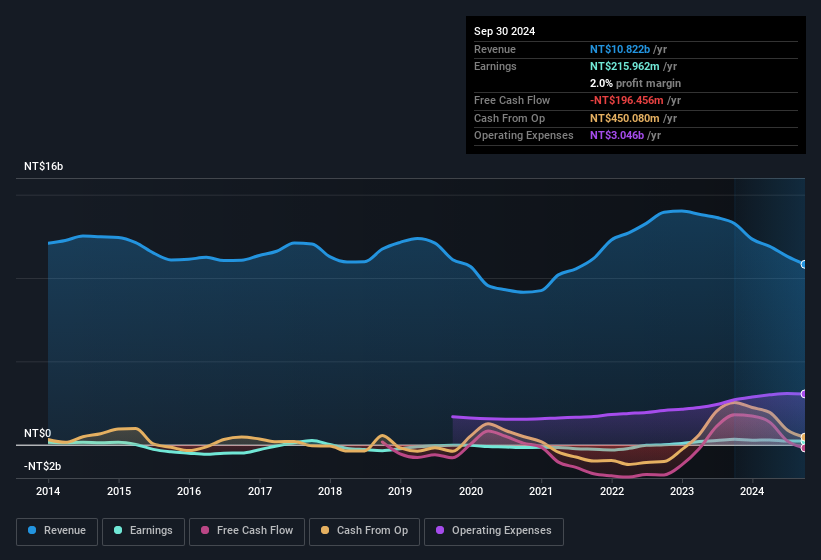Image resolution: width=821 pixels, height=560 pixels.
Task: Click the NT$3.046b operating expenses value
Action: click(617, 136)
